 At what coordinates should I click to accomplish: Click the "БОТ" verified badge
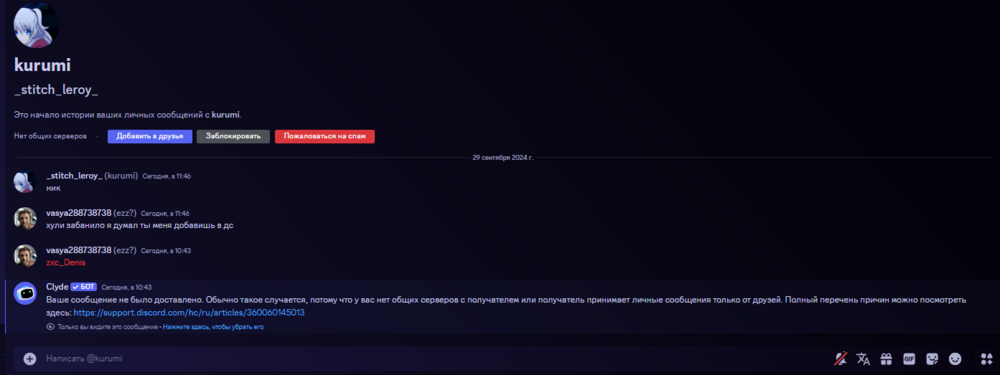click(84, 287)
